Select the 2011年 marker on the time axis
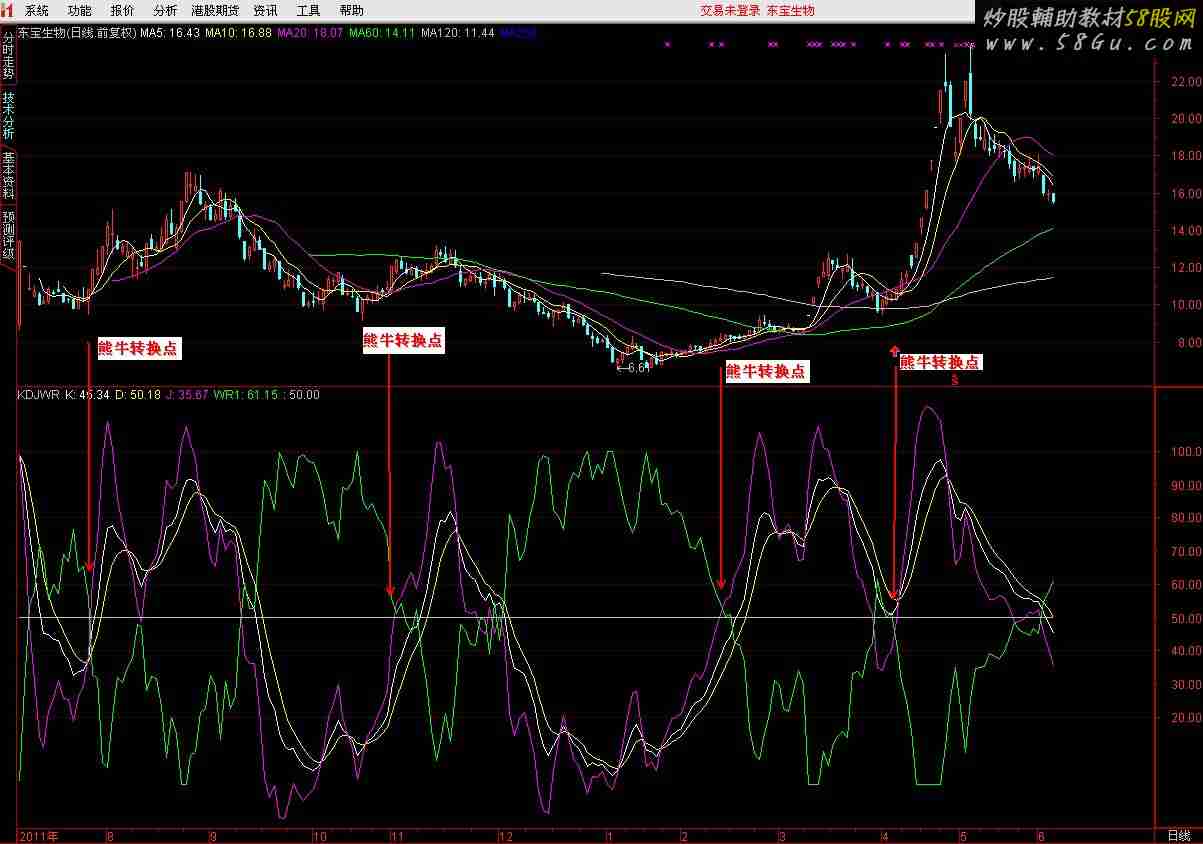 [x=38, y=835]
